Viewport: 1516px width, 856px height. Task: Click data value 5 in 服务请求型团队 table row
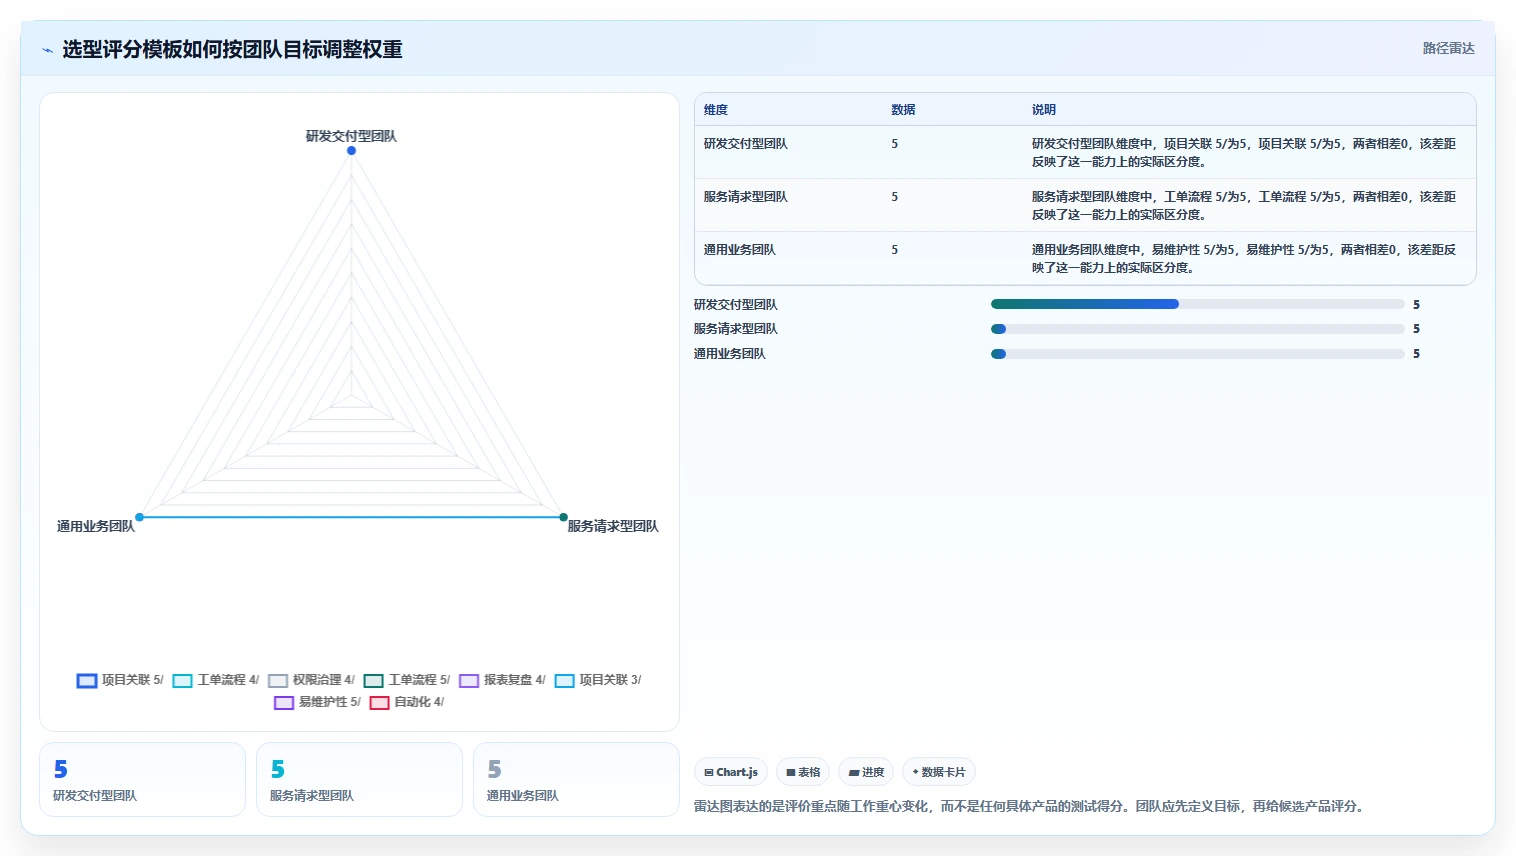[895, 197]
